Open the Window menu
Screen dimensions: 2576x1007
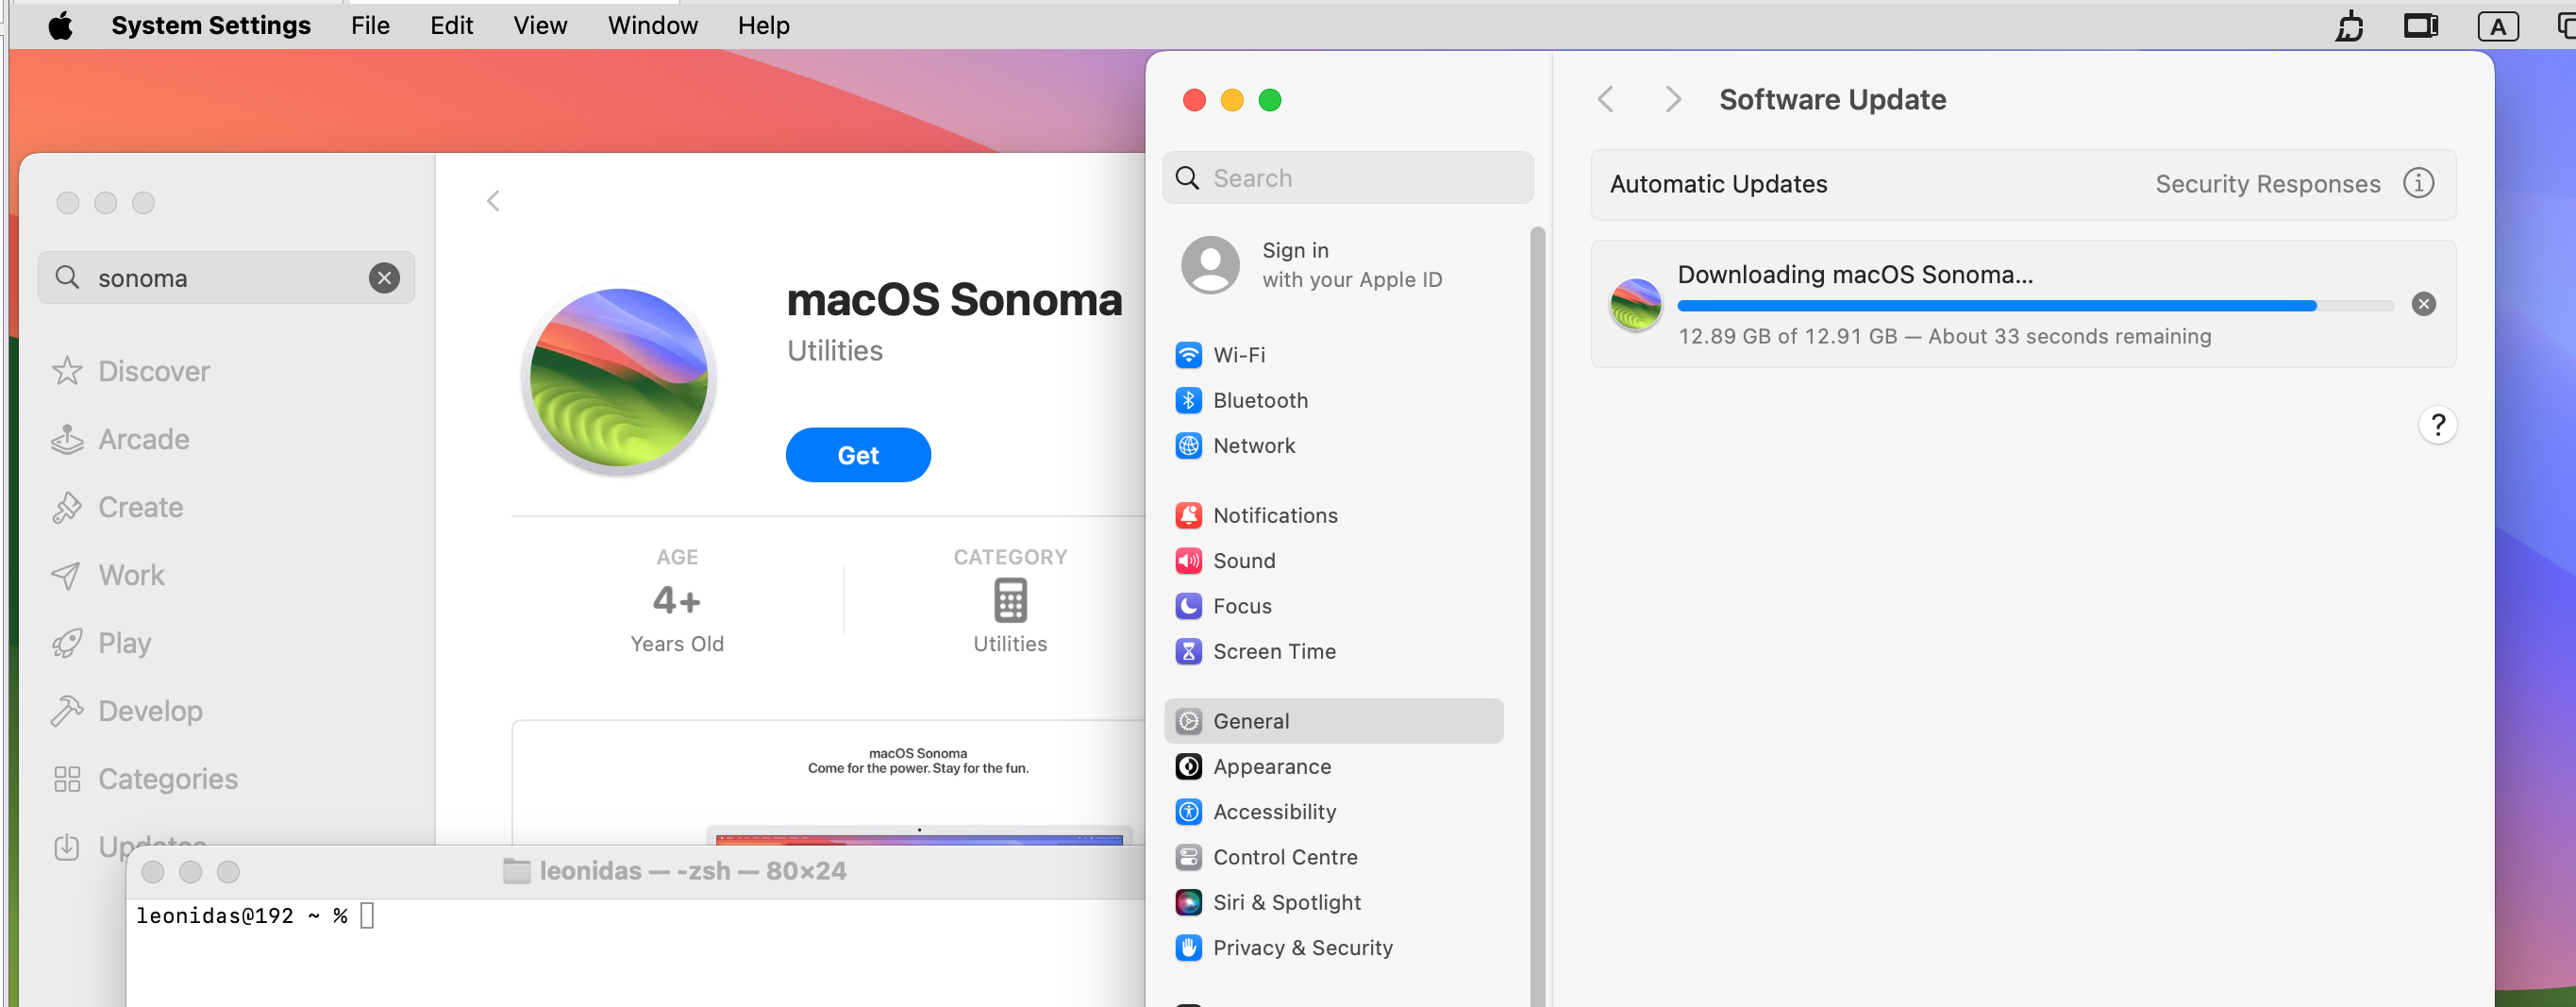click(x=652, y=25)
